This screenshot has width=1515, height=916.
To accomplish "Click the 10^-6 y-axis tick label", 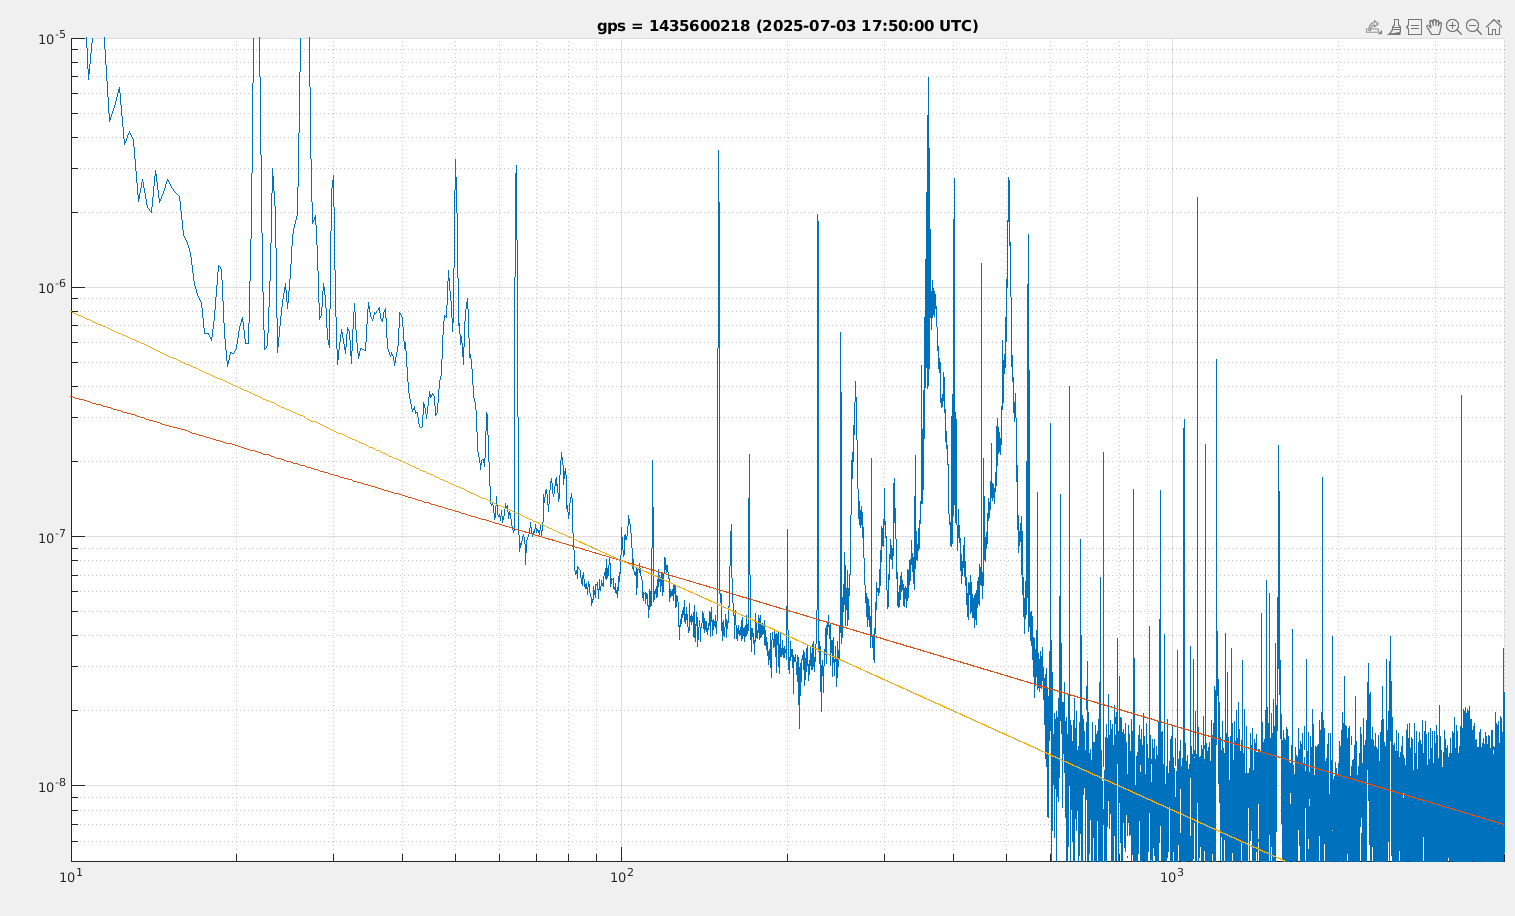I will [51, 287].
